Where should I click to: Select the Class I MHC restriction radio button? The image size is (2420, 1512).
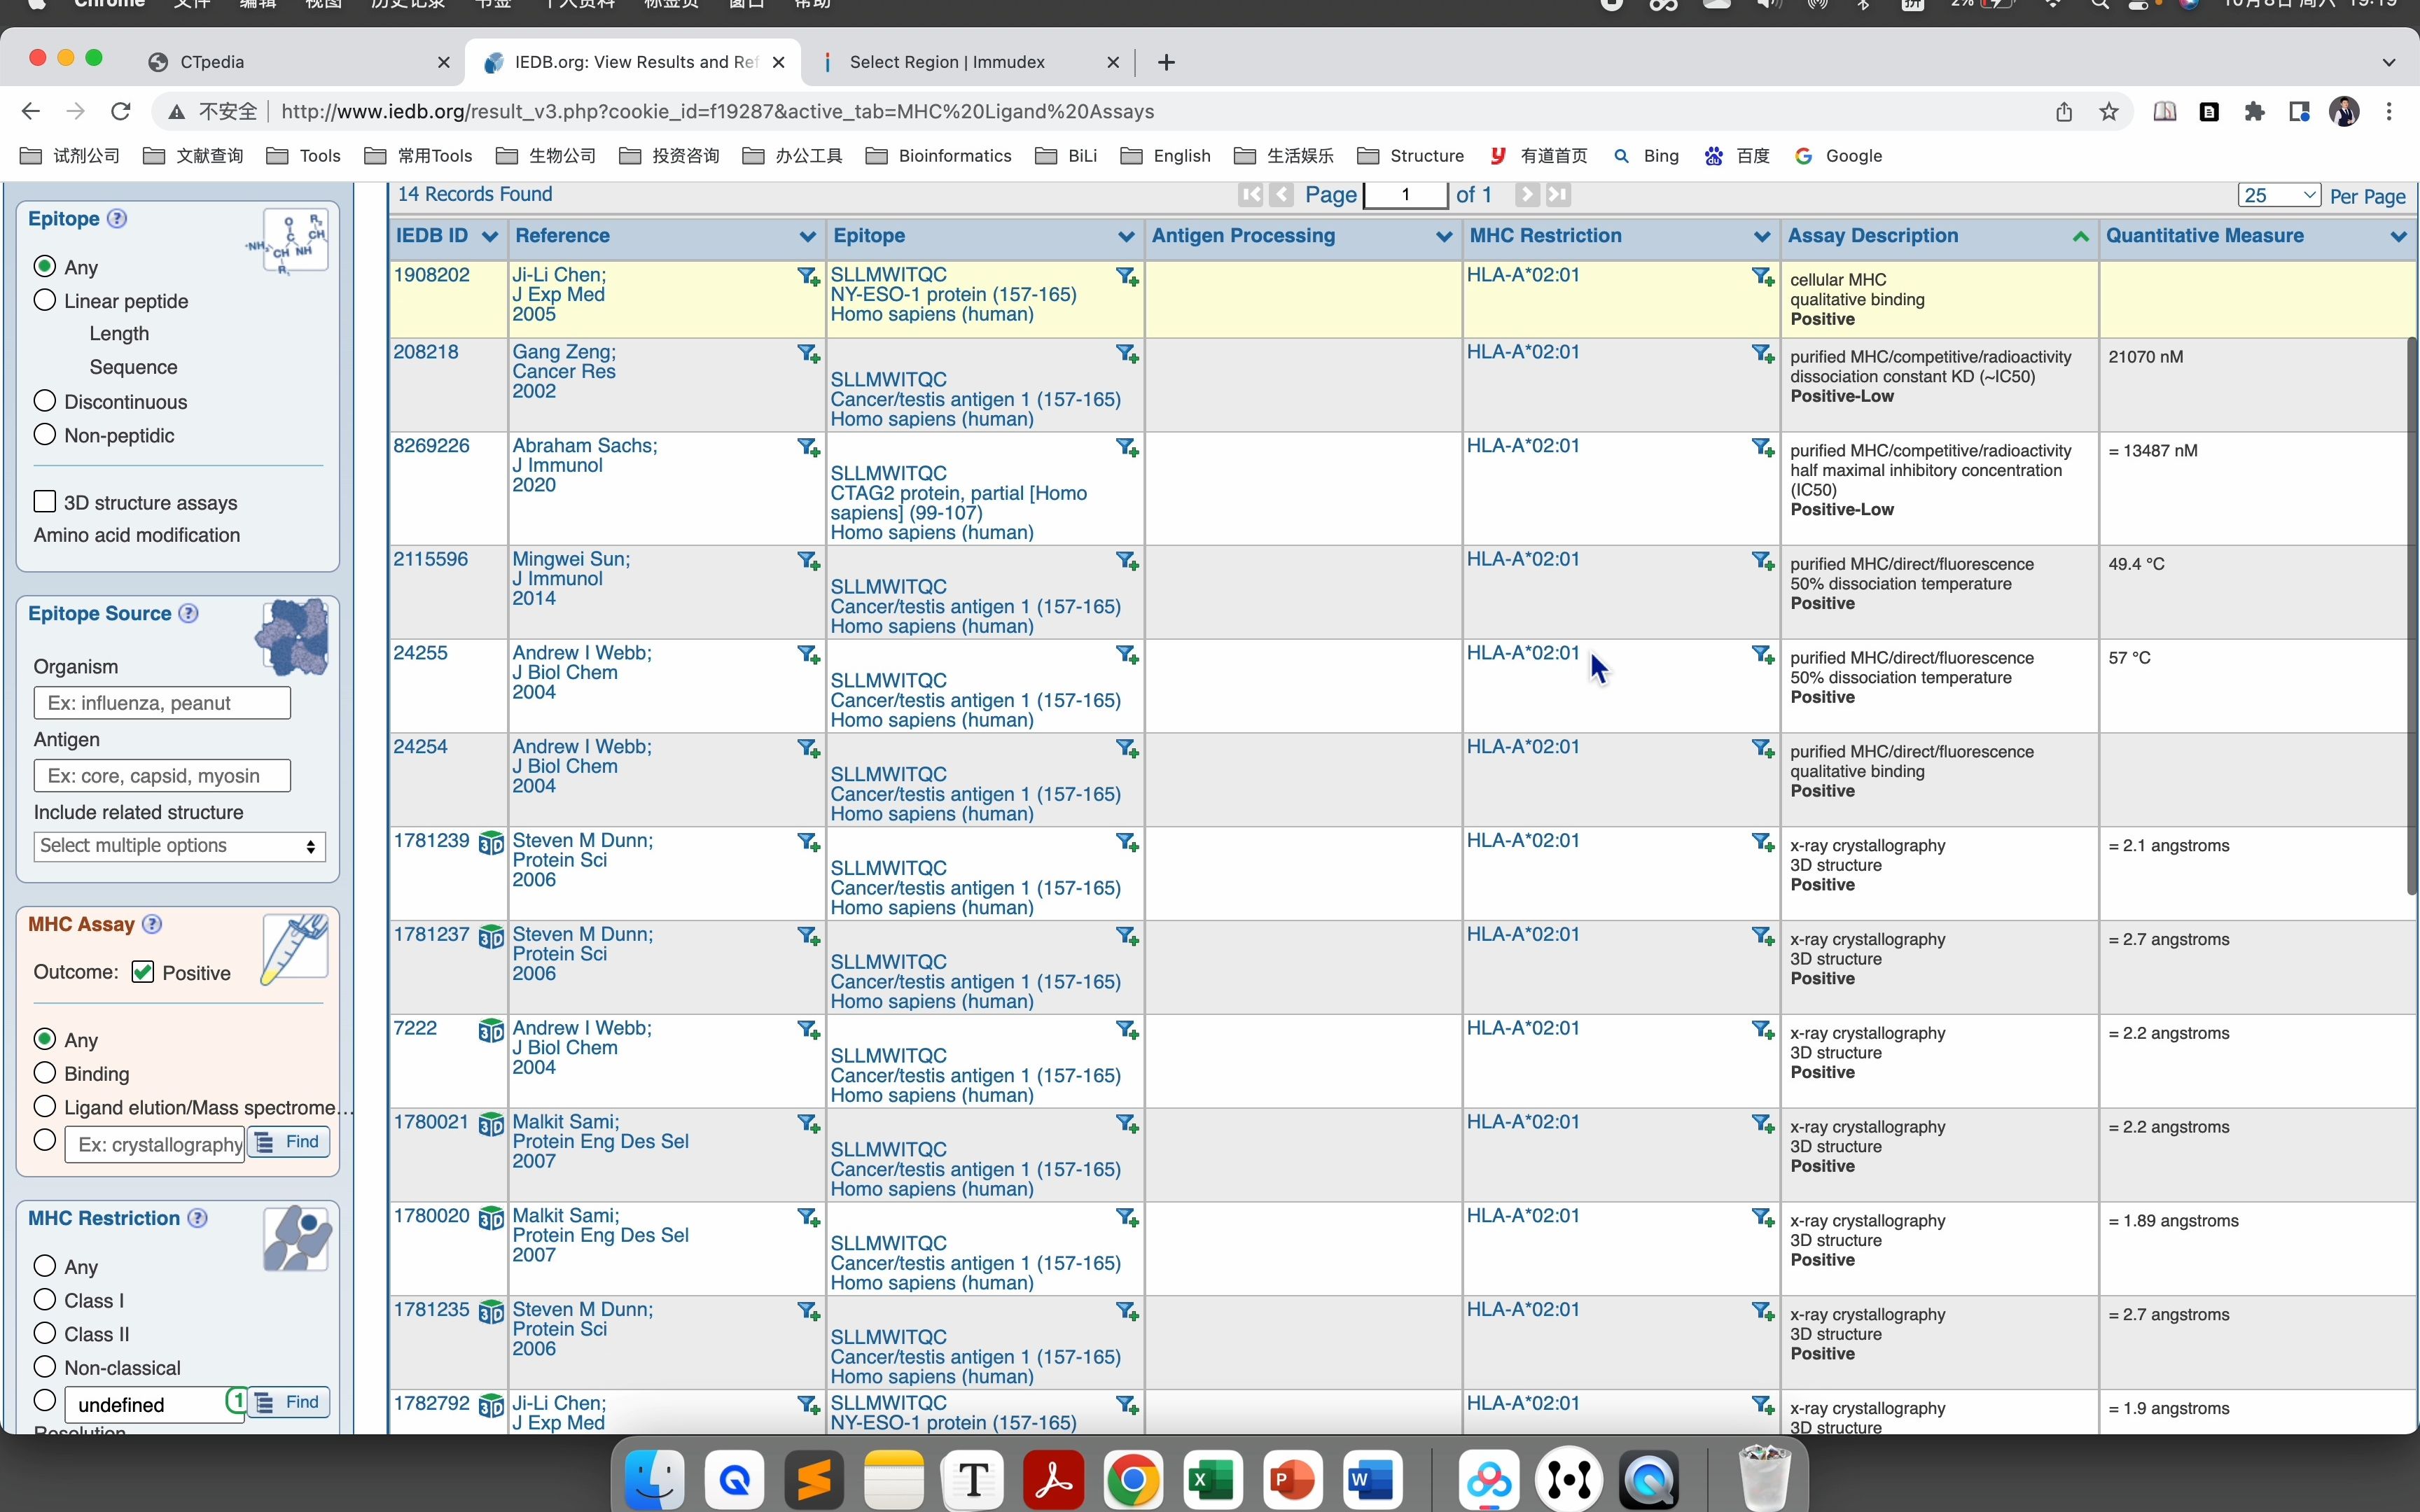point(43,1298)
